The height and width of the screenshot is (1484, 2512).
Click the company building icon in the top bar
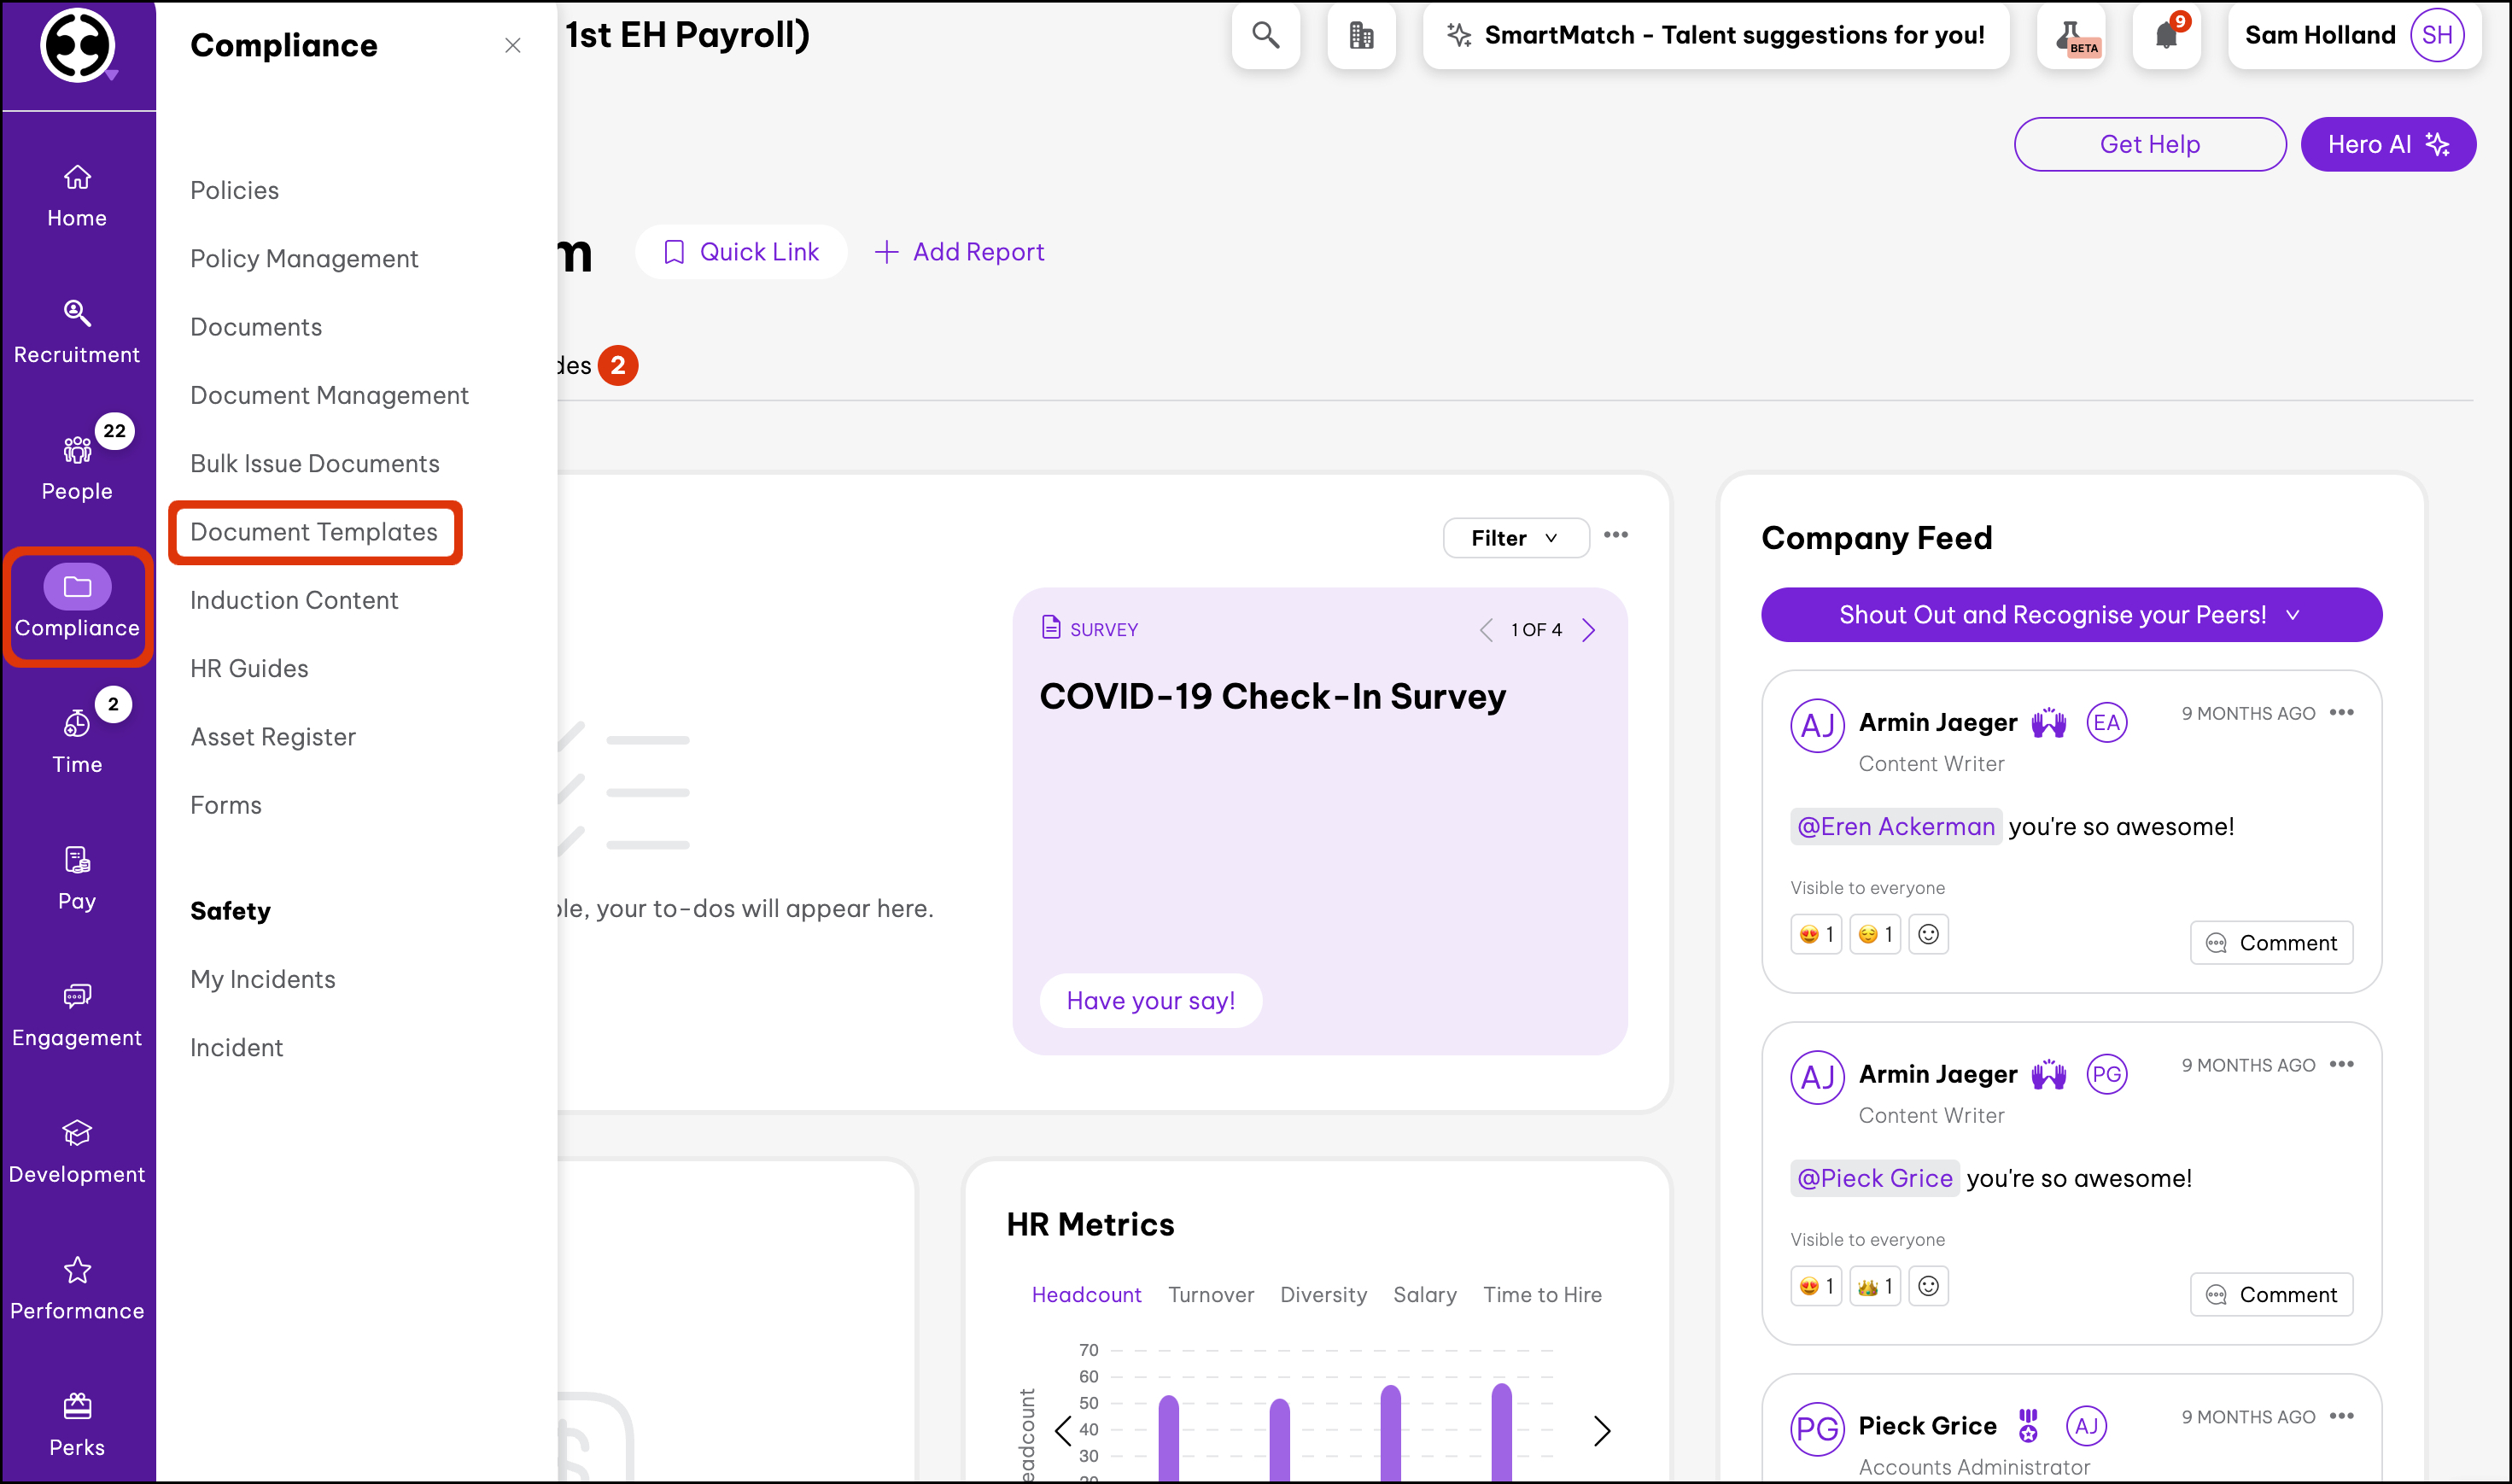click(1361, 35)
